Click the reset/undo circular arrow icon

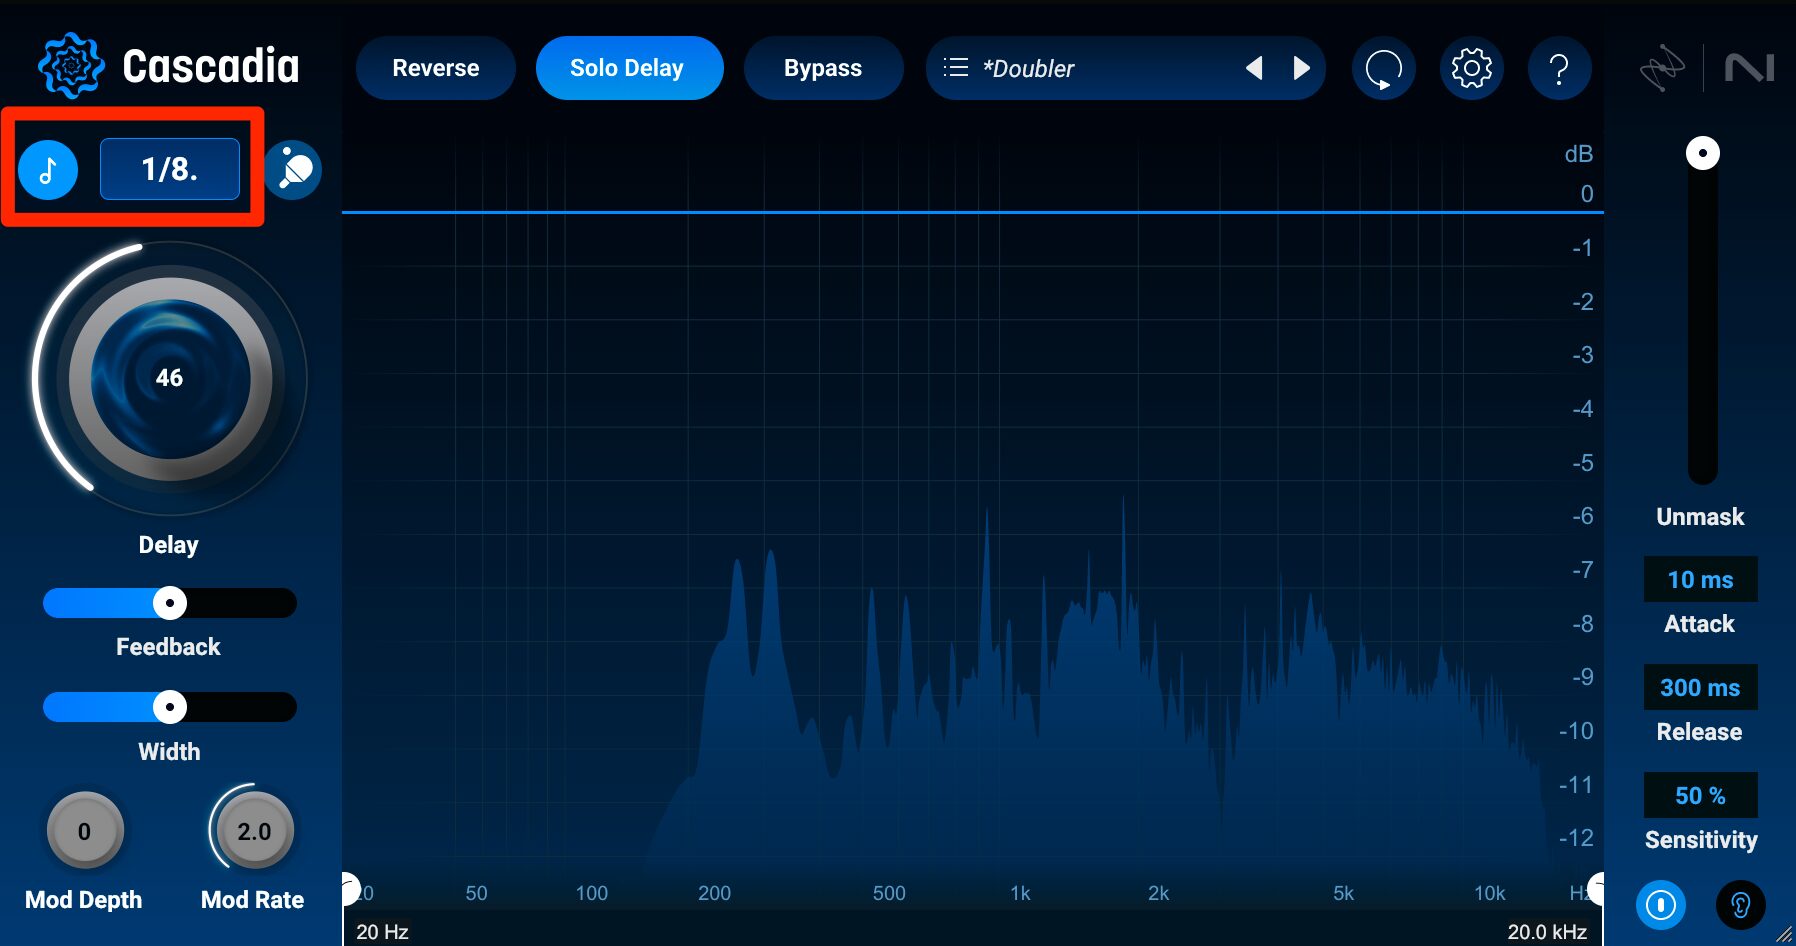[x=1384, y=69]
